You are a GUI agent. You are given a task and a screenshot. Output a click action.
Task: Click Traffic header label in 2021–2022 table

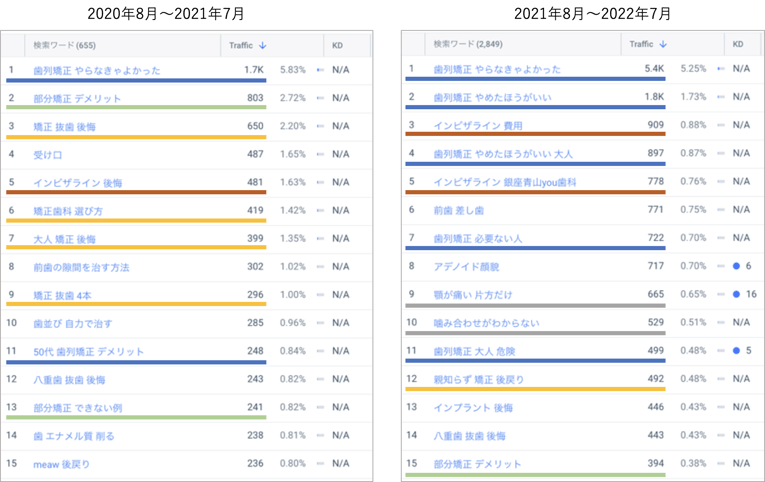[x=641, y=44]
